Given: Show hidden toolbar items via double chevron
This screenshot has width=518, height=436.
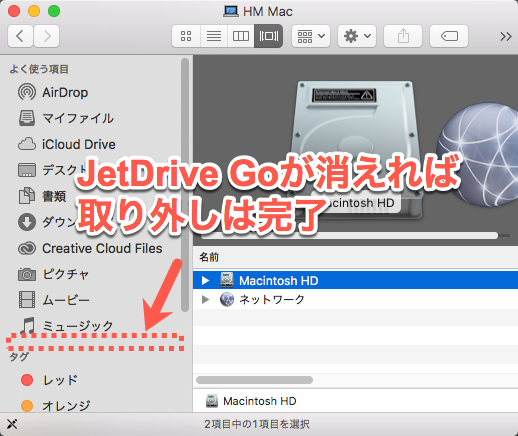Looking at the screenshot, I should click(506, 36).
